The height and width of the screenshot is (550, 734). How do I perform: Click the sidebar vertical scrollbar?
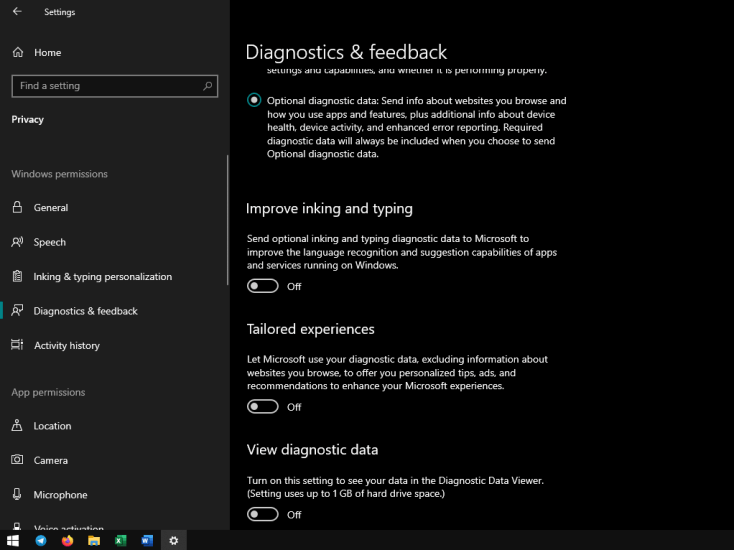click(228, 220)
